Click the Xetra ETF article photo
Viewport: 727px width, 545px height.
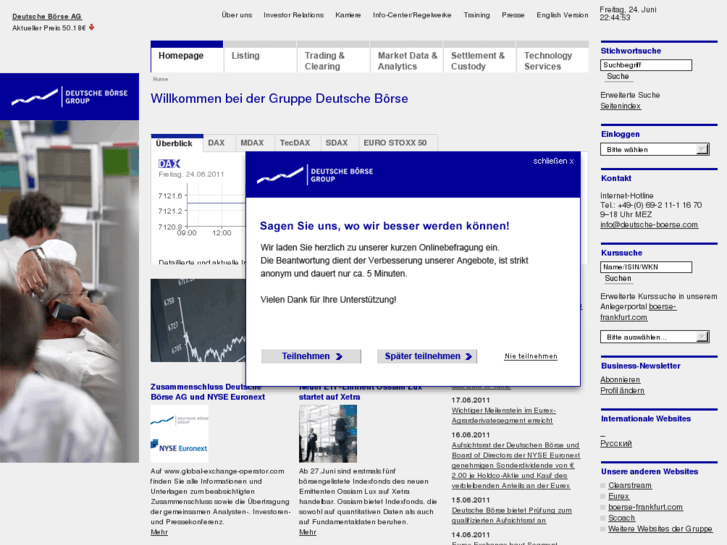coord(328,434)
